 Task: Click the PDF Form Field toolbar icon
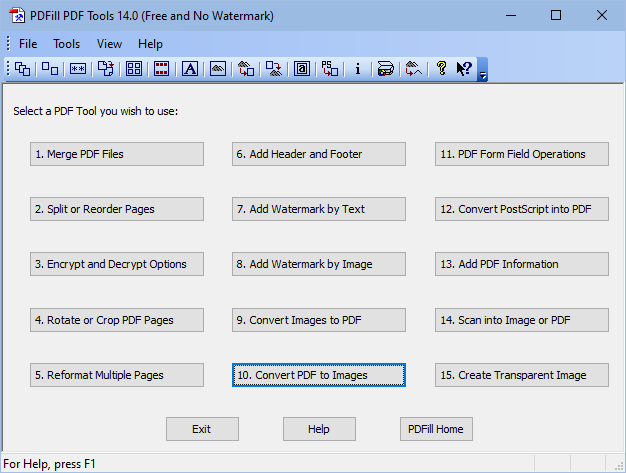[x=302, y=69]
